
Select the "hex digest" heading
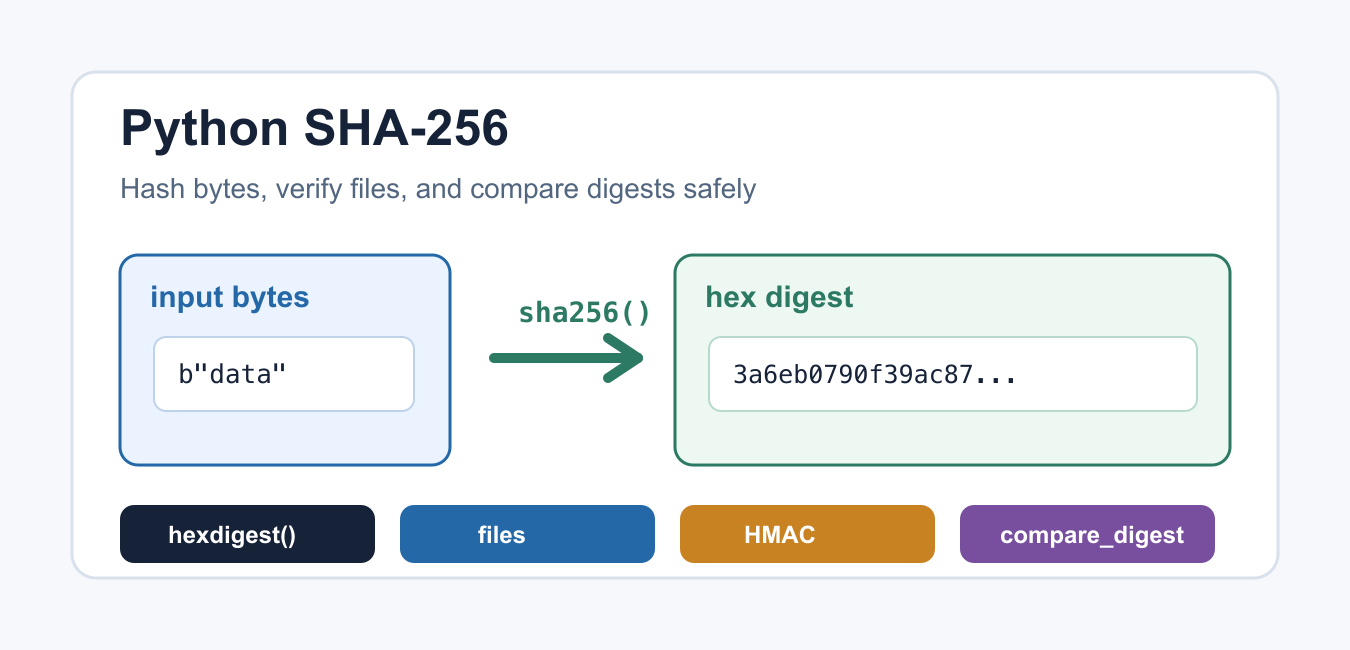click(x=780, y=297)
